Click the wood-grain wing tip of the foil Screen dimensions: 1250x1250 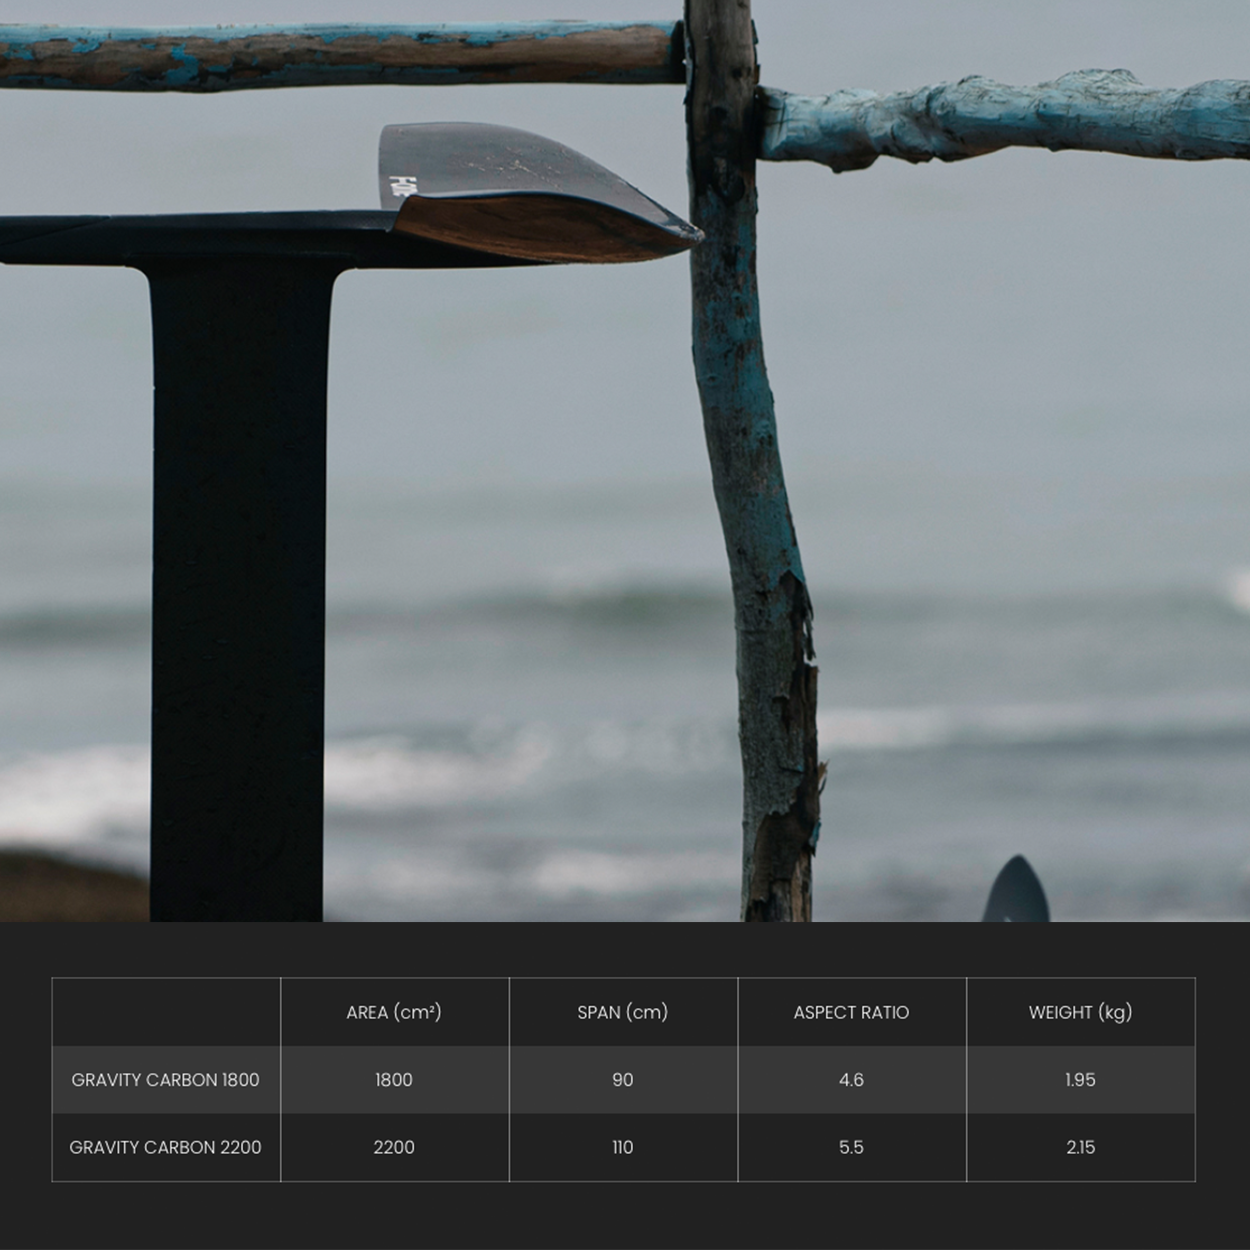(x=560, y=229)
